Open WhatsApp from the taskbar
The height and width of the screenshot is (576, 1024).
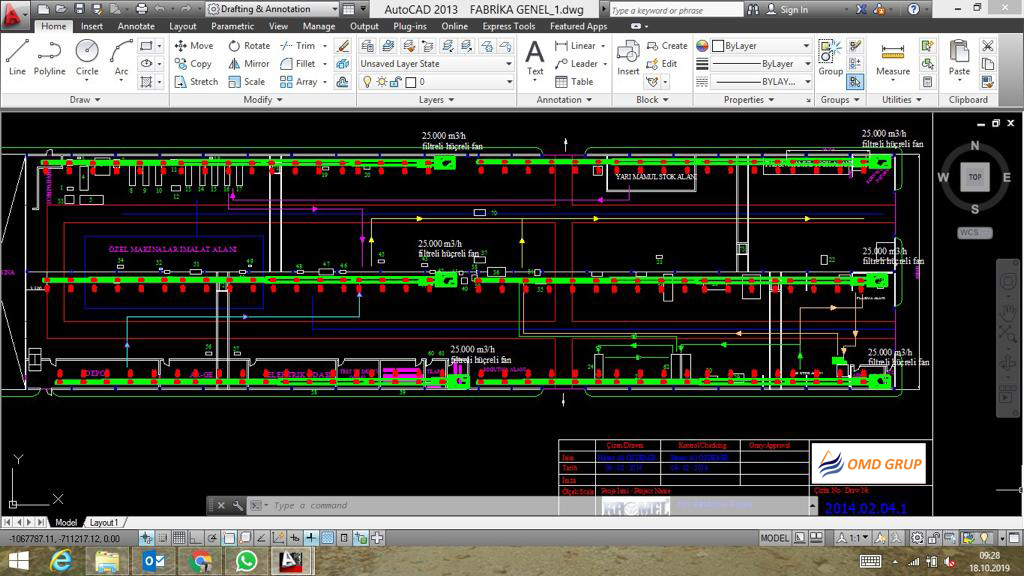pyautogui.click(x=246, y=562)
